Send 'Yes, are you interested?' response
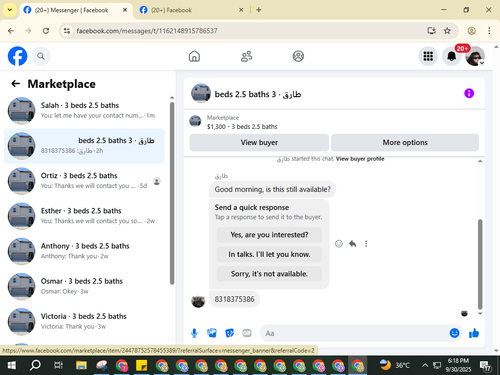This screenshot has width=500, height=375. (x=269, y=235)
